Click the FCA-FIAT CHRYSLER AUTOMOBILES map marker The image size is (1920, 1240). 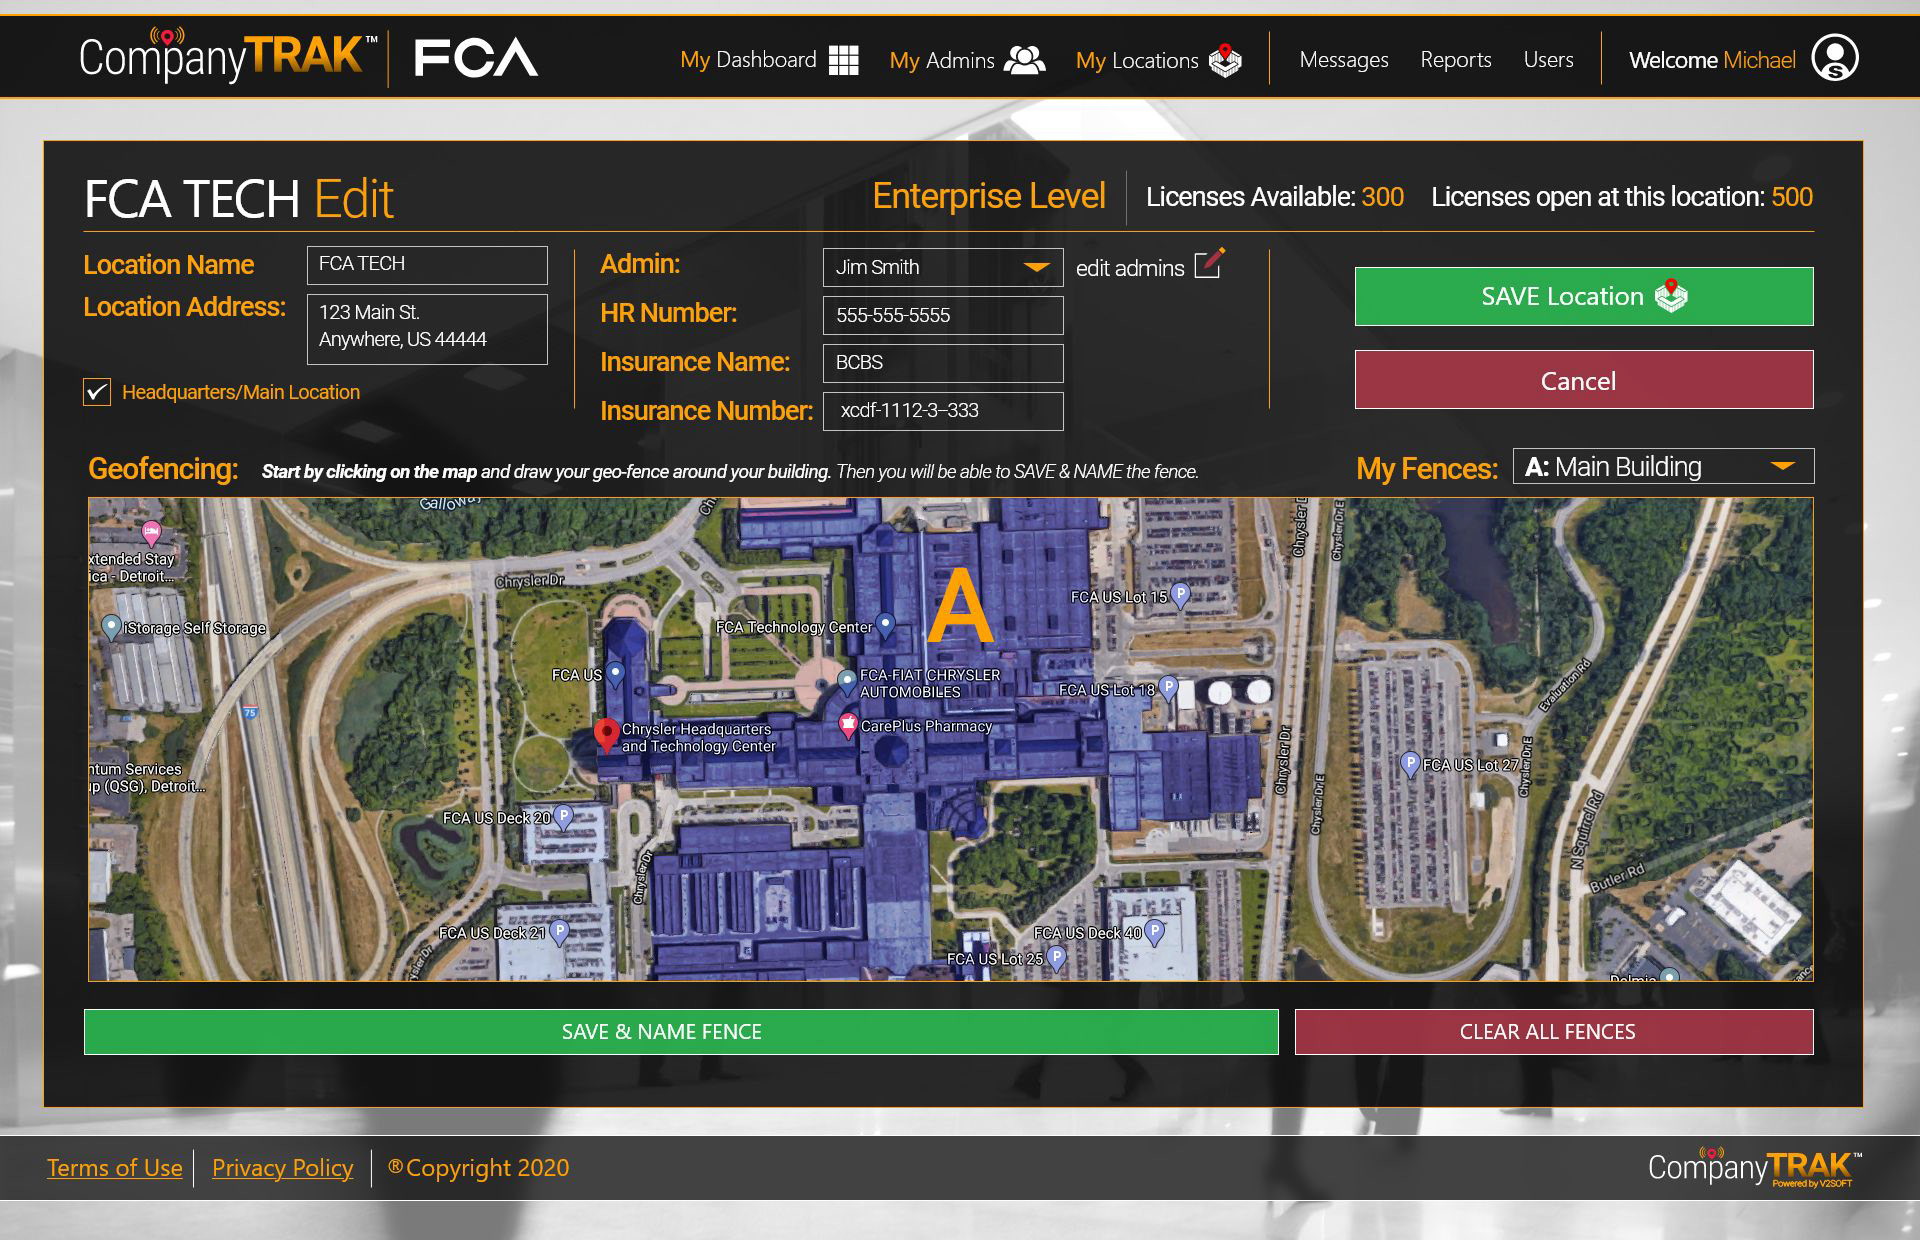click(847, 682)
